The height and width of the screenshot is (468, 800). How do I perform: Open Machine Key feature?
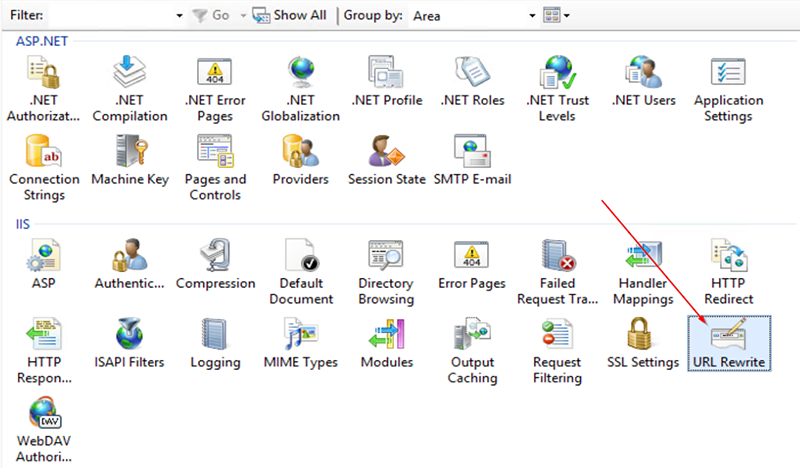(x=130, y=160)
